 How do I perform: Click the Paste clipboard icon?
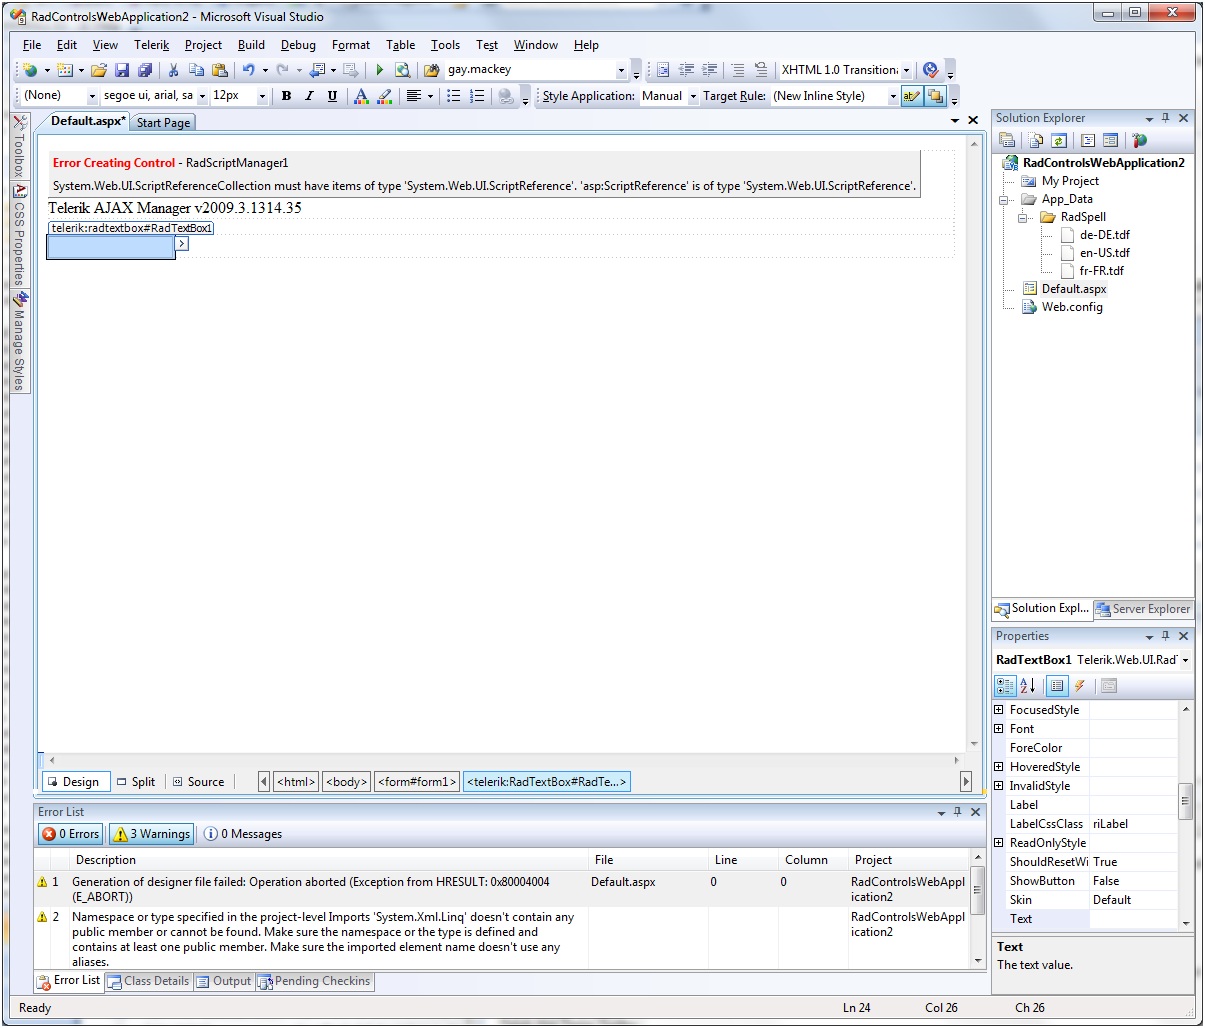220,70
